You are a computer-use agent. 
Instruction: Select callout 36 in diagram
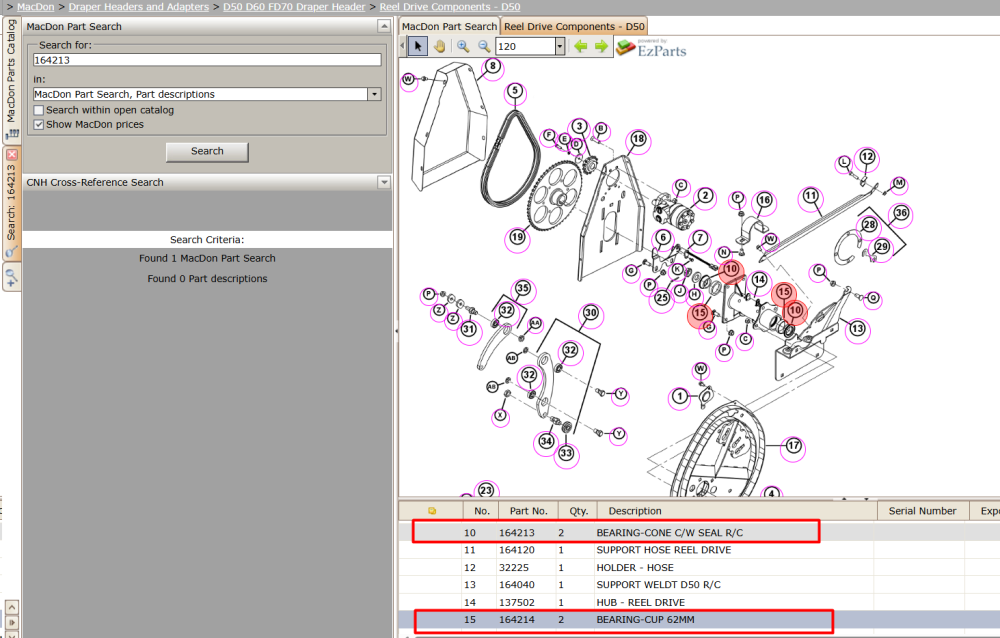pos(901,213)
